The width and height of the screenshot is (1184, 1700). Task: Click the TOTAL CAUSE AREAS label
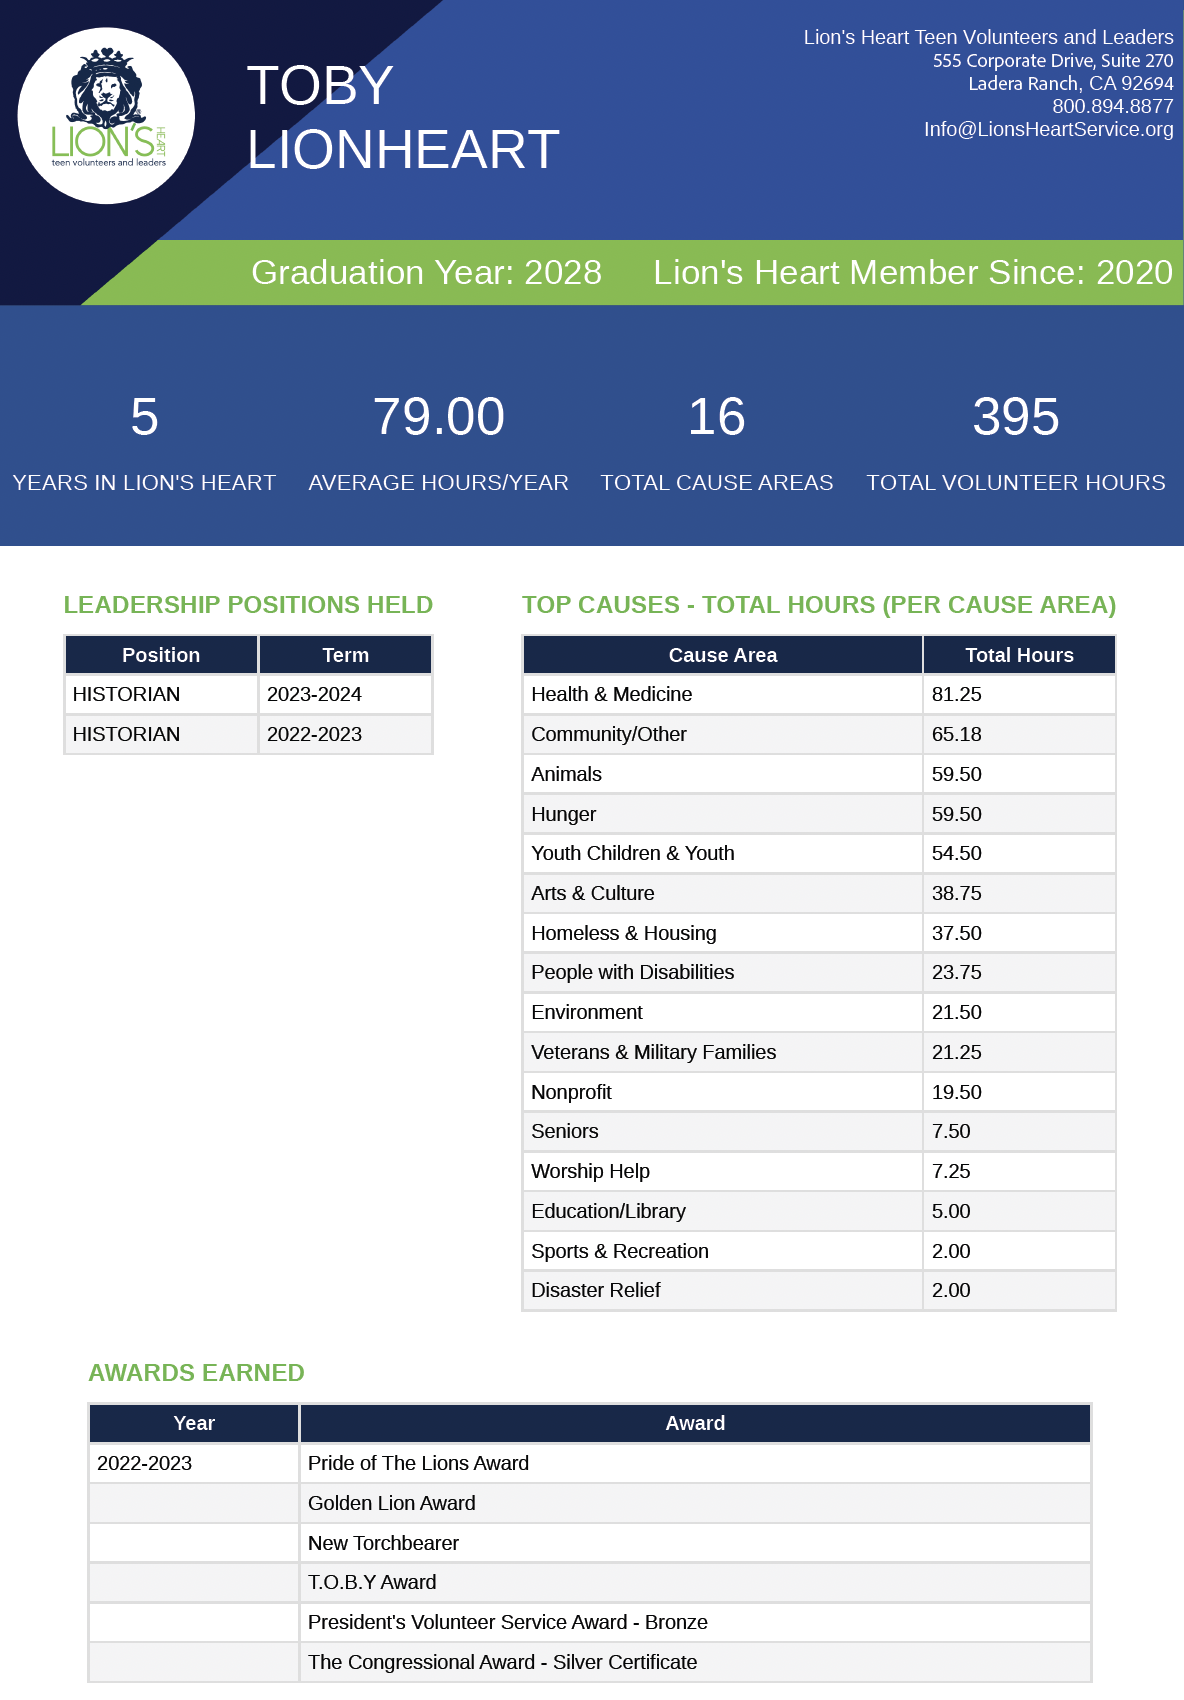coord(716,482)
